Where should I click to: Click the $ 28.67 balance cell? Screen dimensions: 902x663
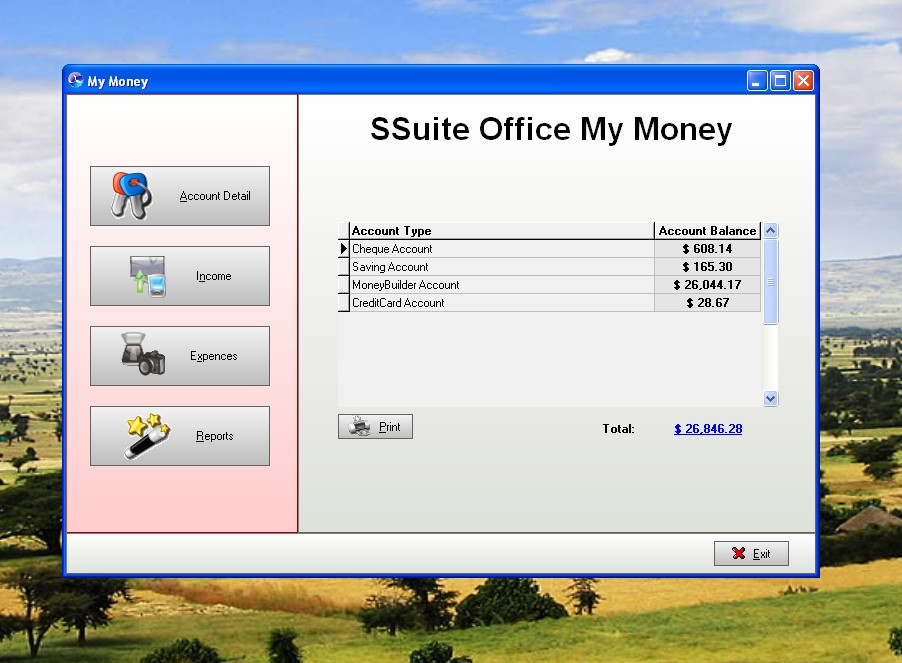[x=707, y=302]
